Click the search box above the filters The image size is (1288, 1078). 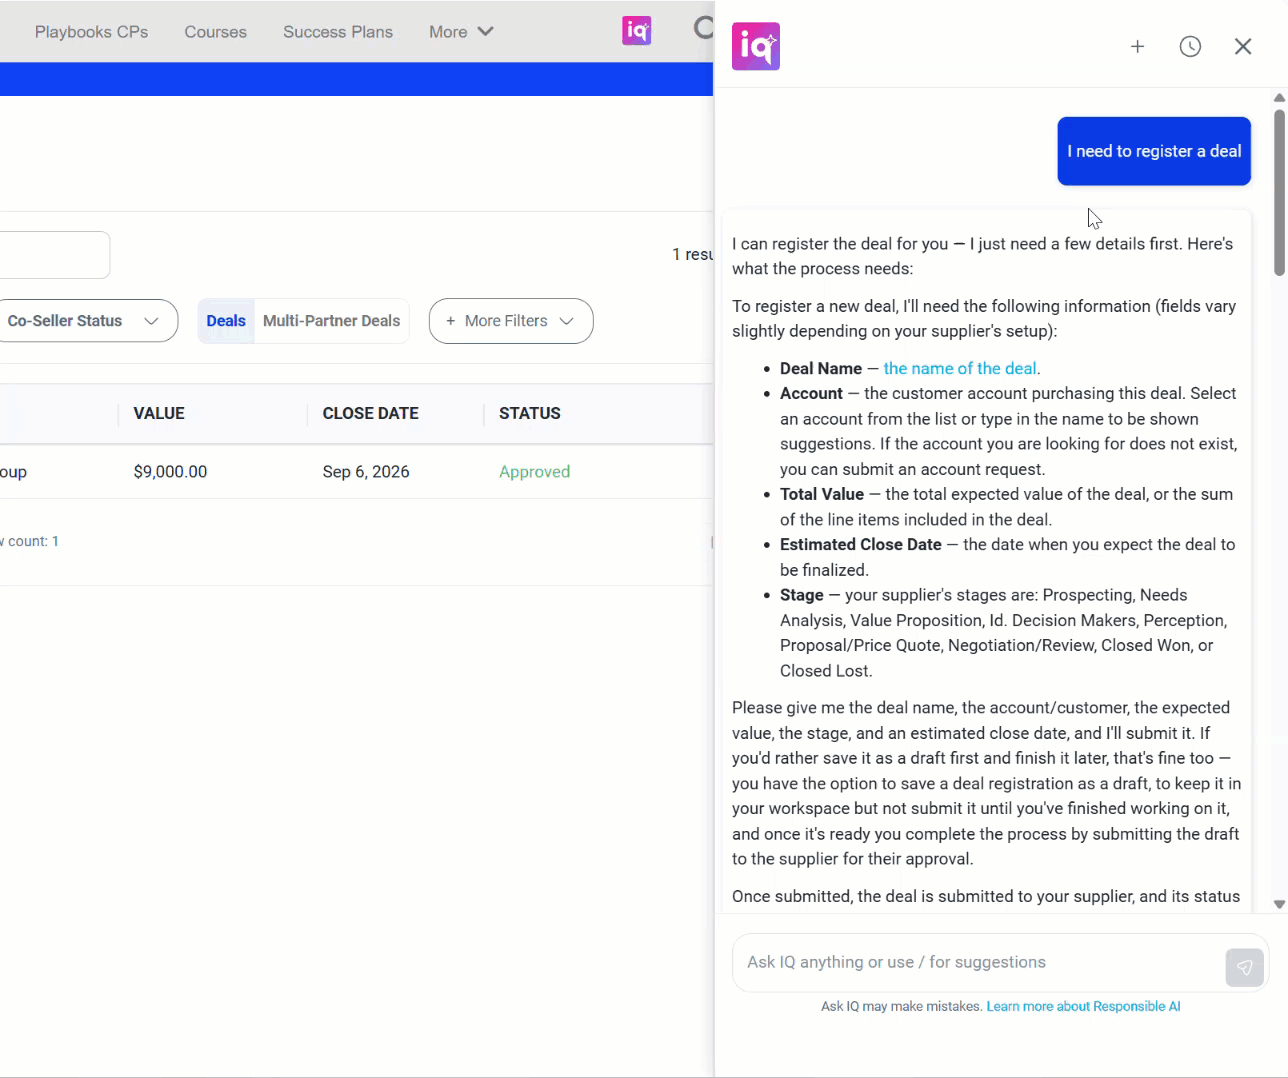tap(54, 255)
